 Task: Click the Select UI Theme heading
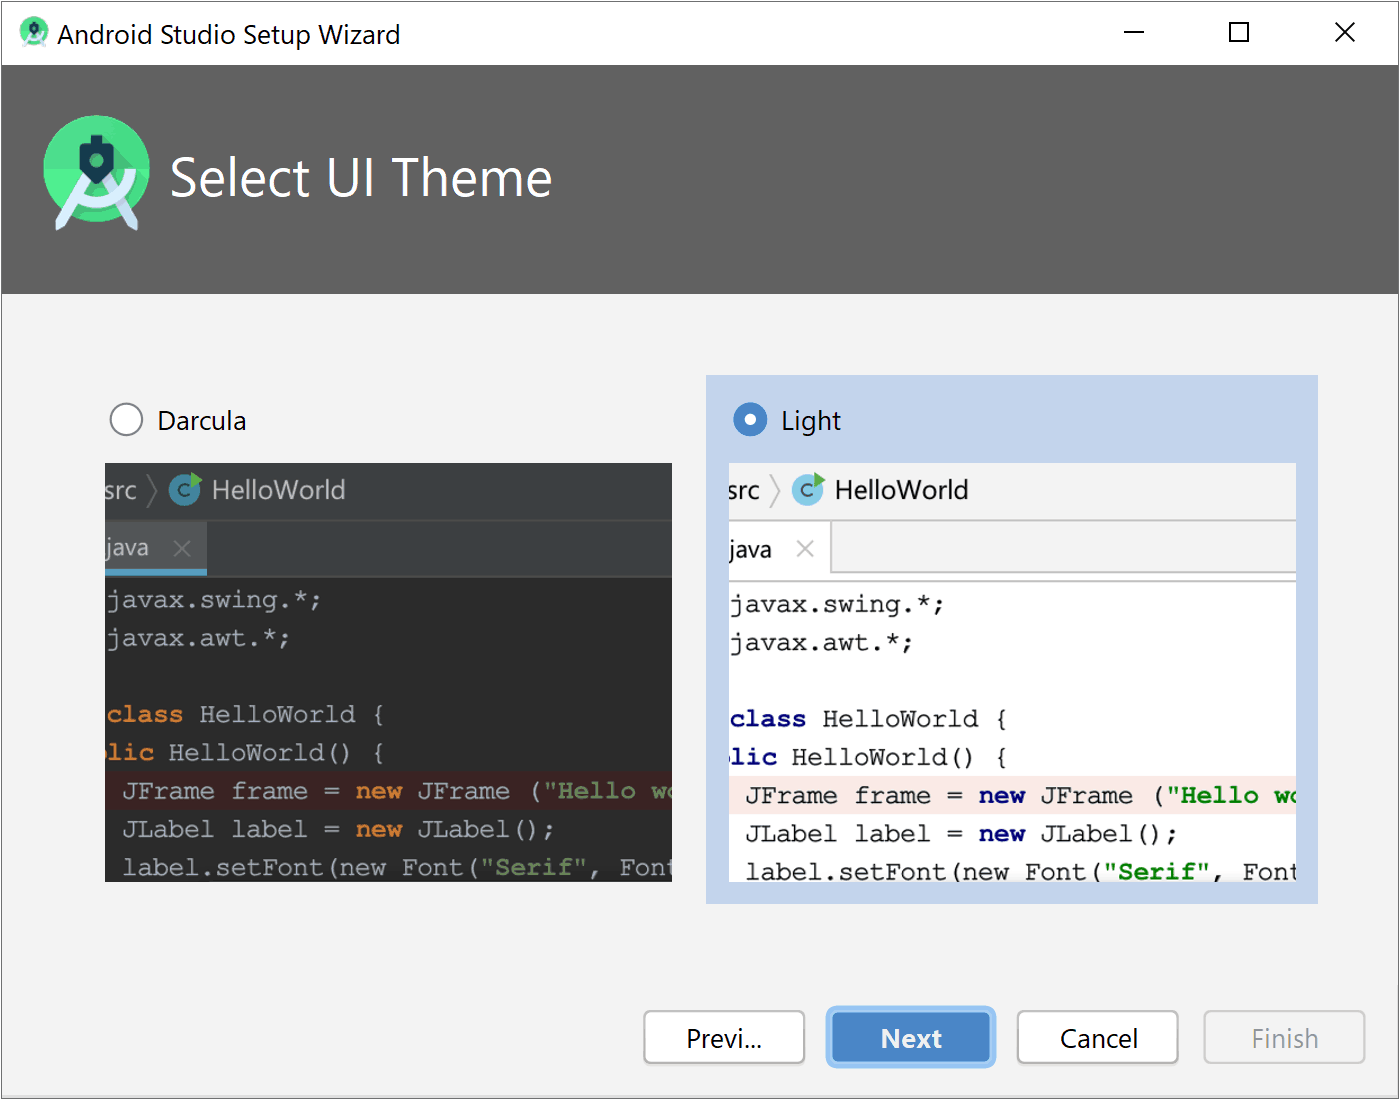[361, 178]
